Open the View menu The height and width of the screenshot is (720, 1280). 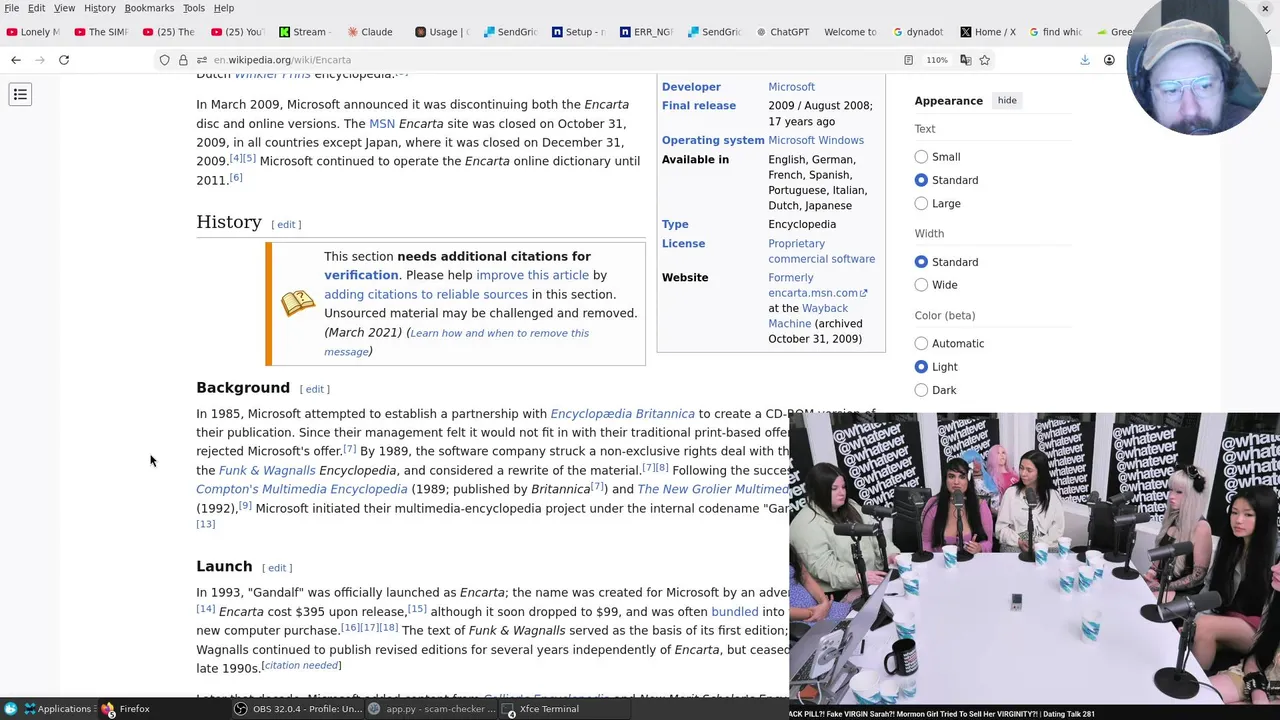[x=64, y=8]
